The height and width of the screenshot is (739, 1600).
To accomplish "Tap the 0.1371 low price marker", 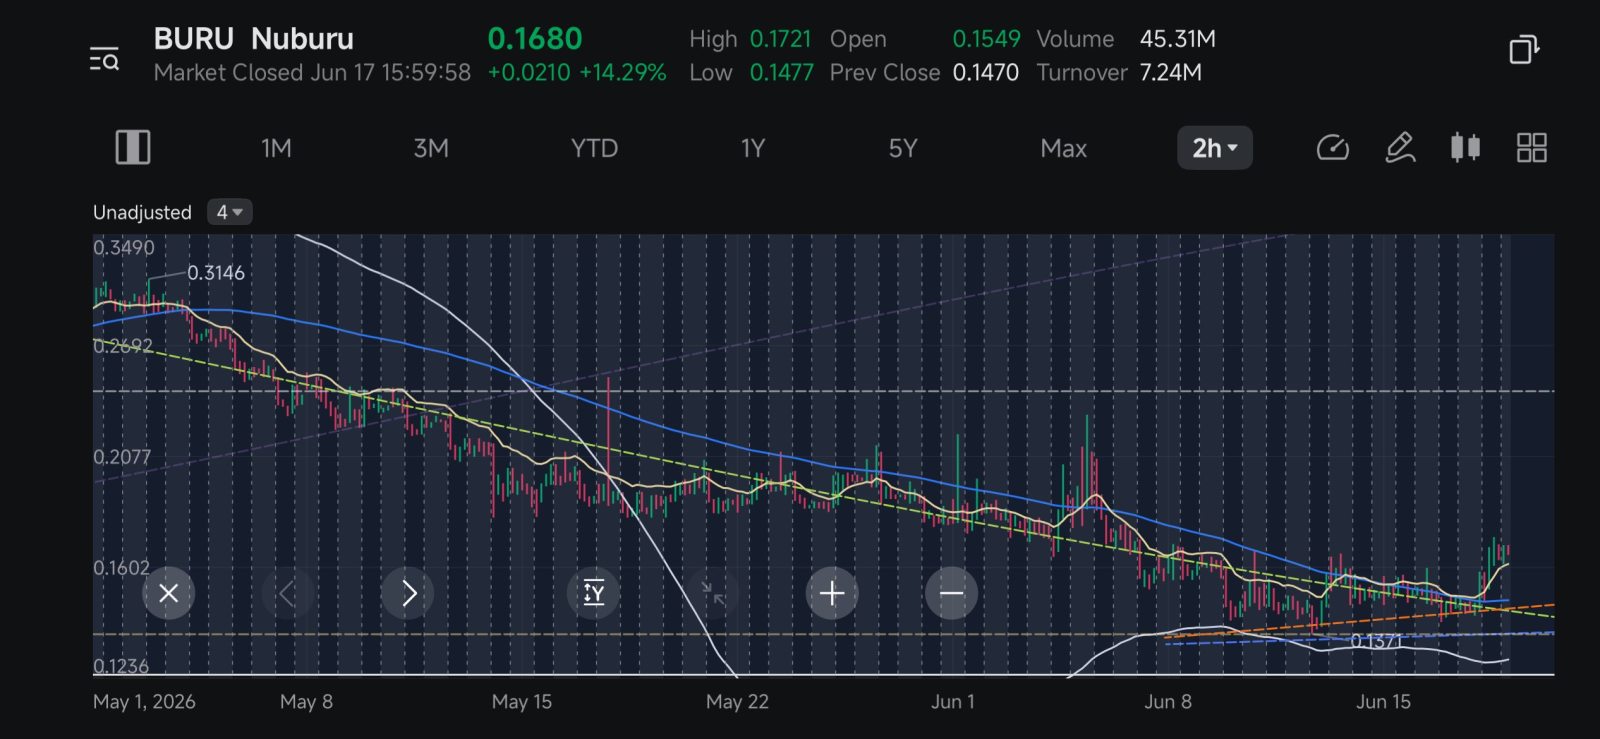I will click(1377, 641).
